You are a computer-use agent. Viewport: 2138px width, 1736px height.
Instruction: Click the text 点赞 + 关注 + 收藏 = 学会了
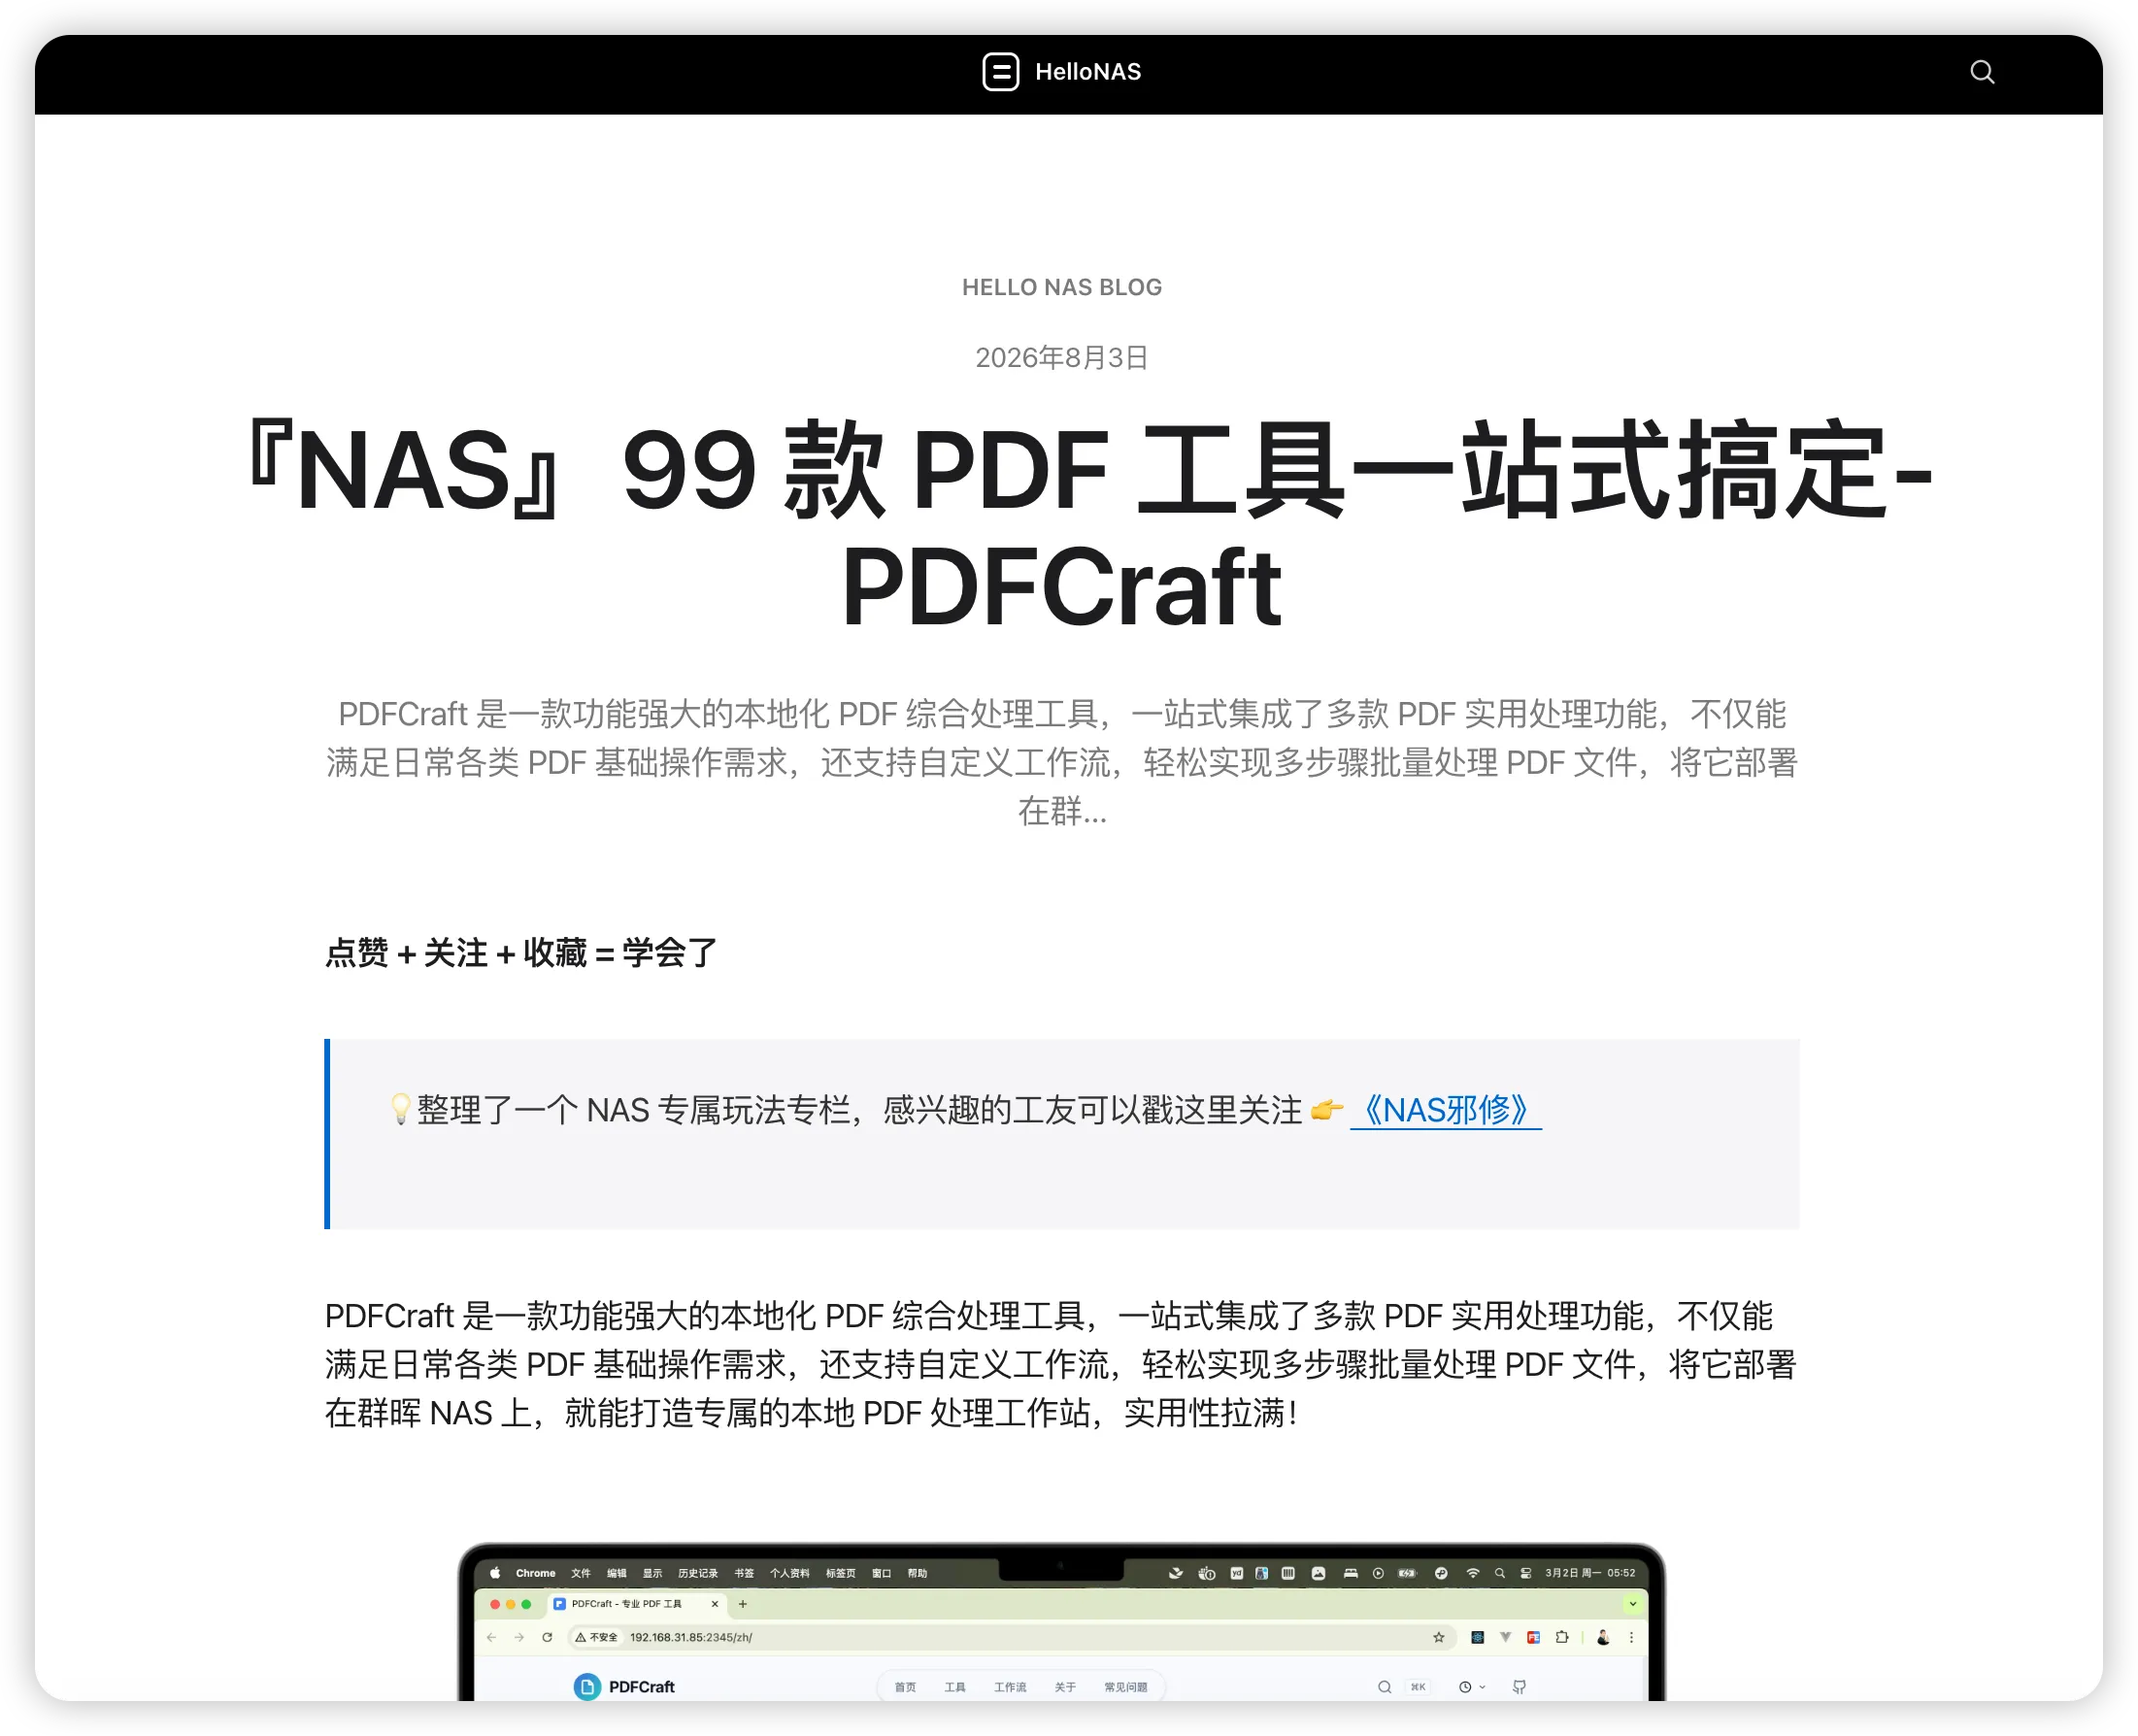click(x=521, y=952)
